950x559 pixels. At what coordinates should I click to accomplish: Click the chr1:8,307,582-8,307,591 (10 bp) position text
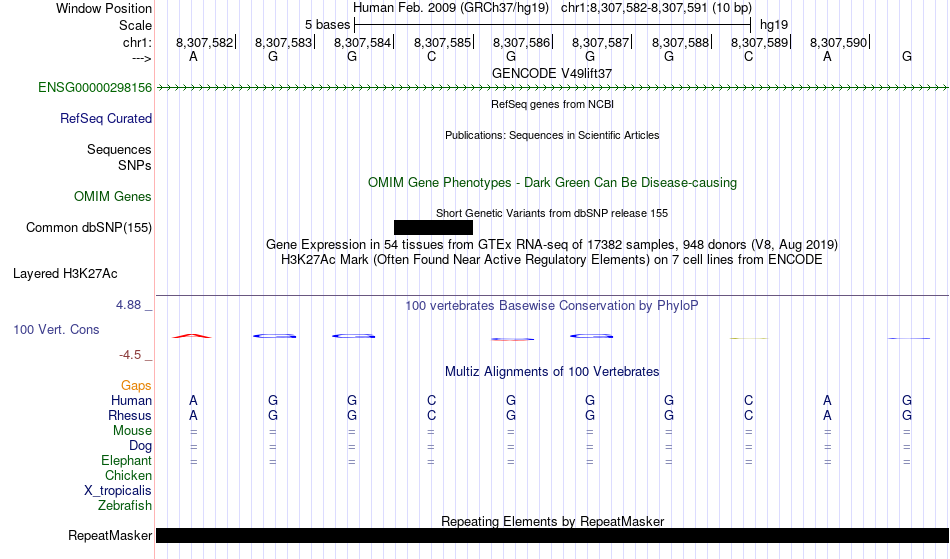pos(656,8)
